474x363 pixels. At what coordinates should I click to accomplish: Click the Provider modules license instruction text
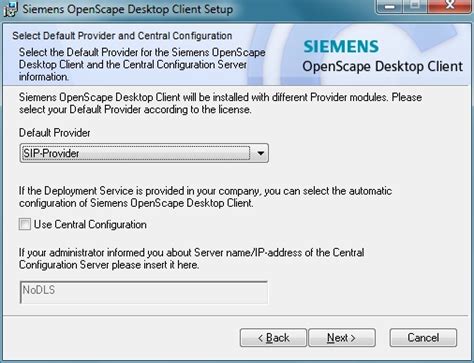[220, 103]
